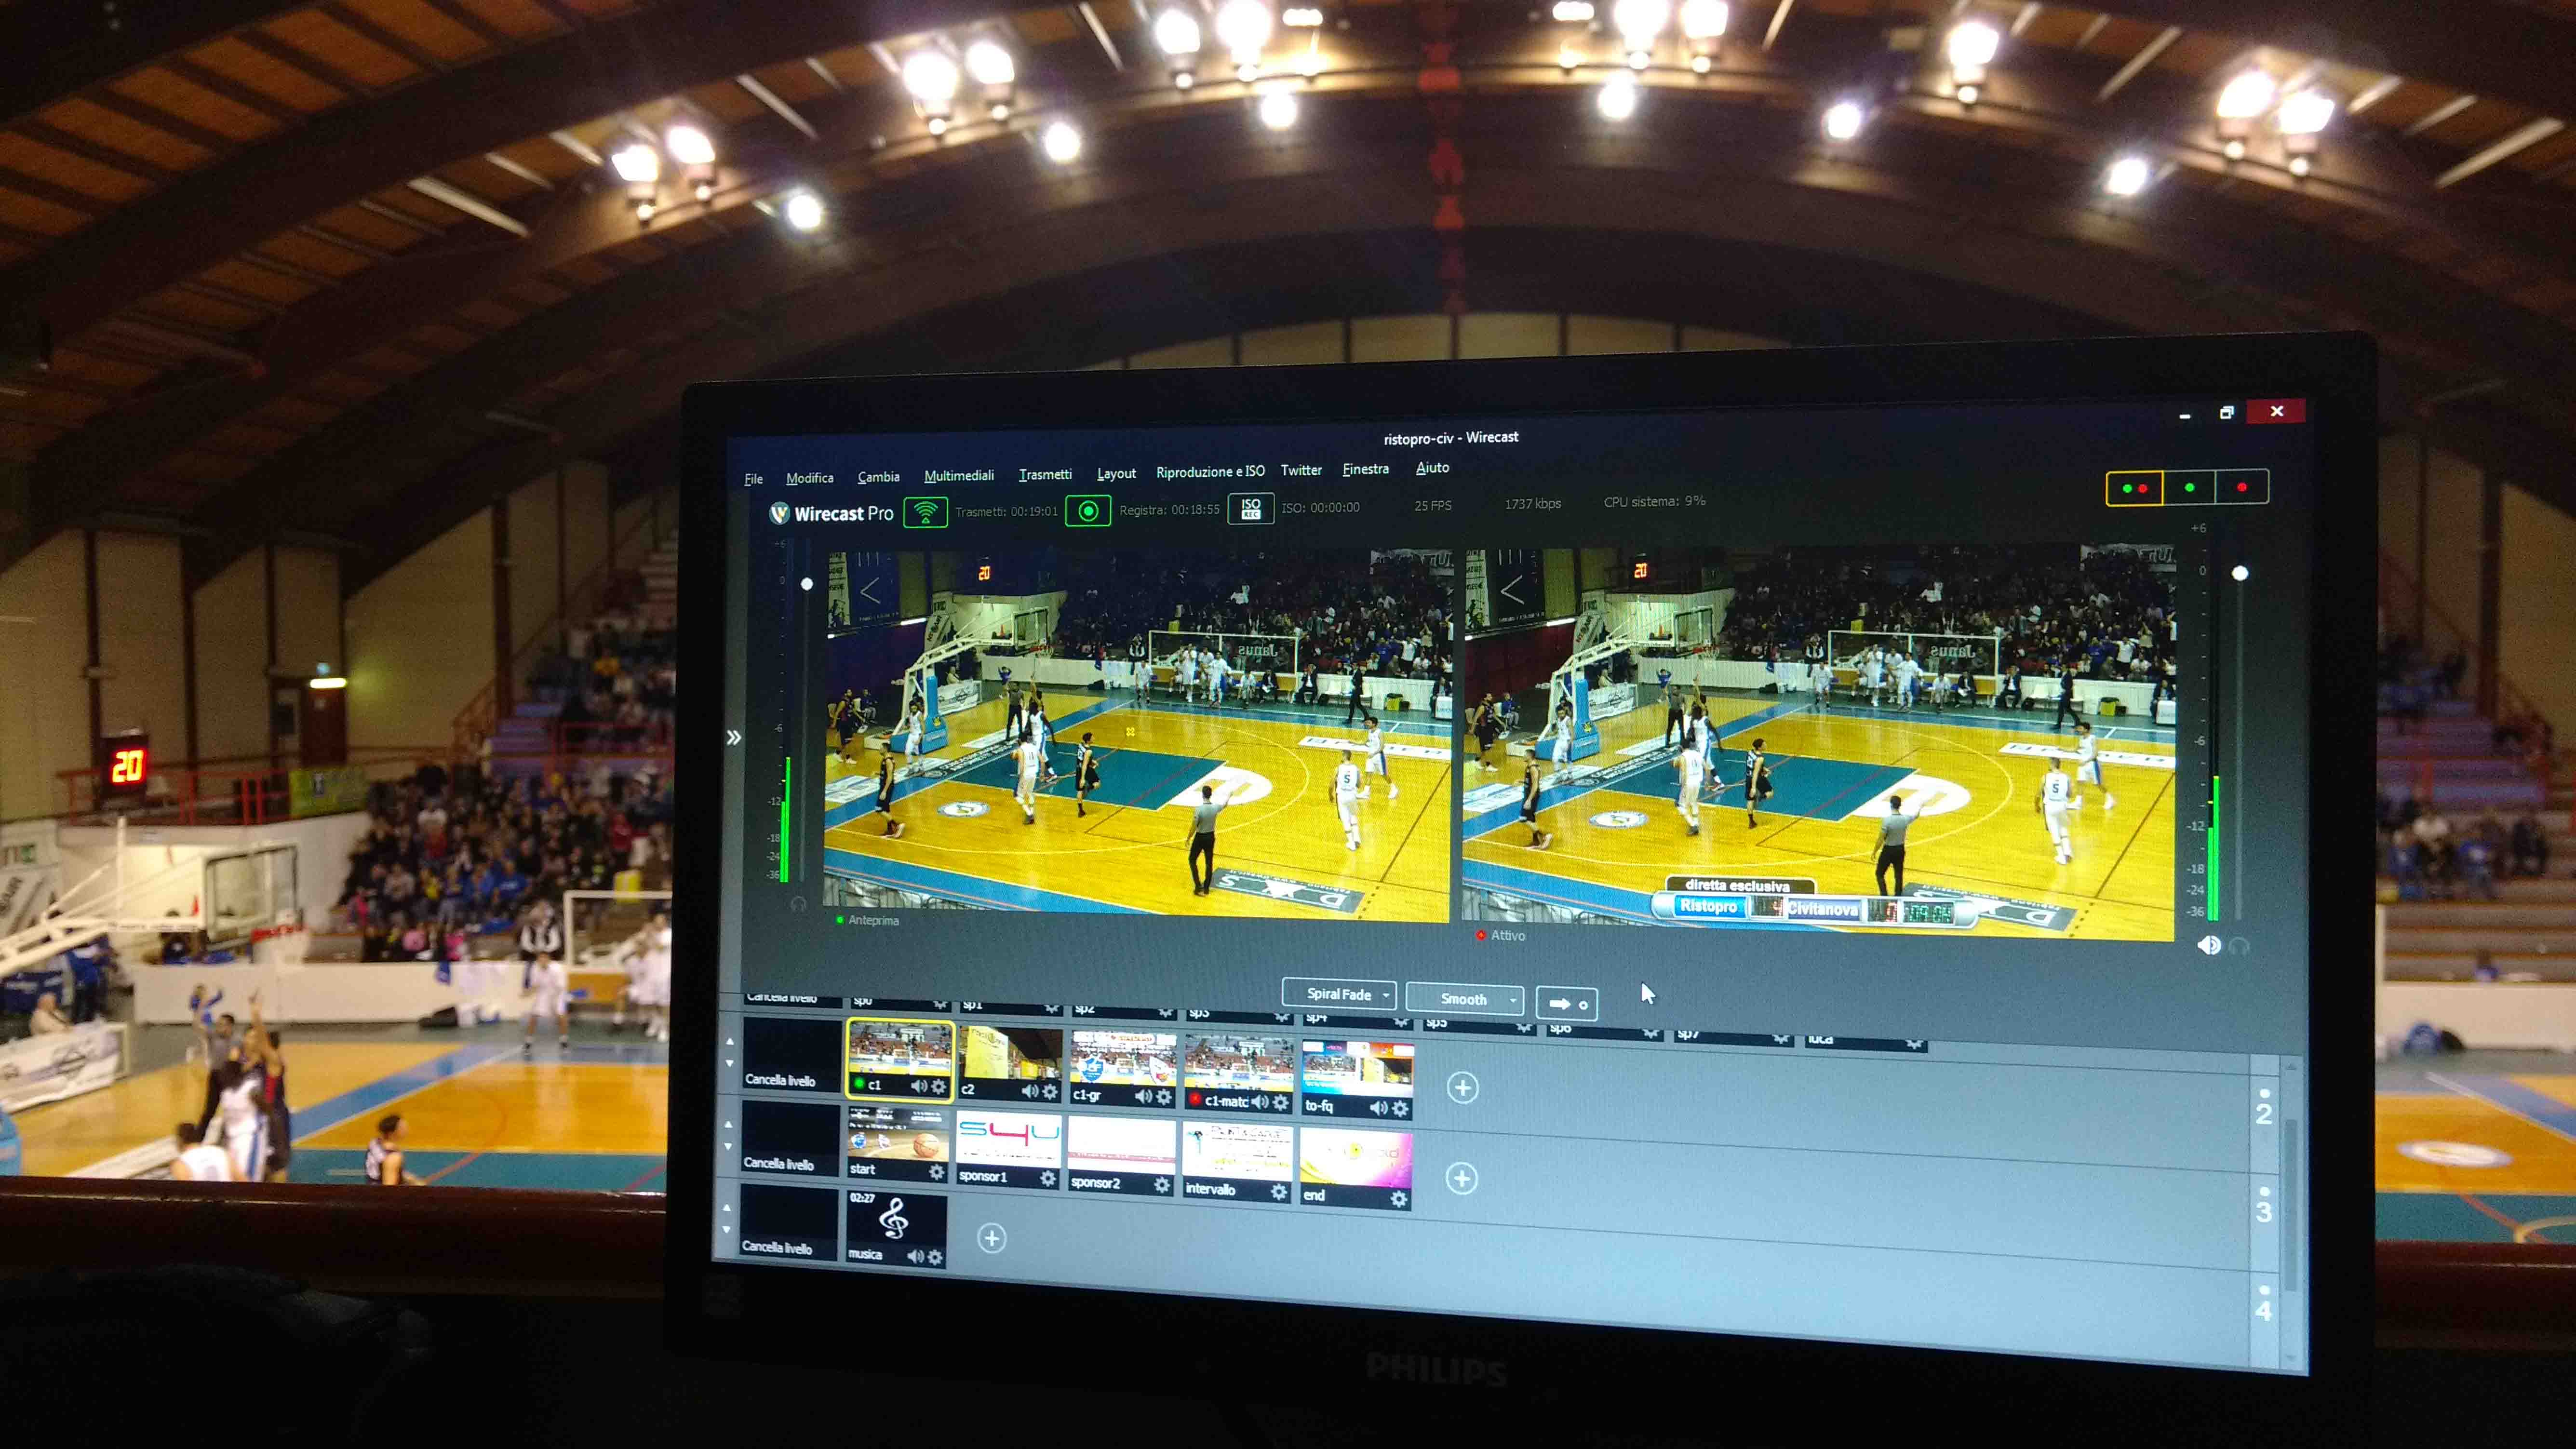Image resolution: width=2576 pixels, height=1449 pixels.
Task: Open the Twitter menu
Action: [x=1301, y=470]
